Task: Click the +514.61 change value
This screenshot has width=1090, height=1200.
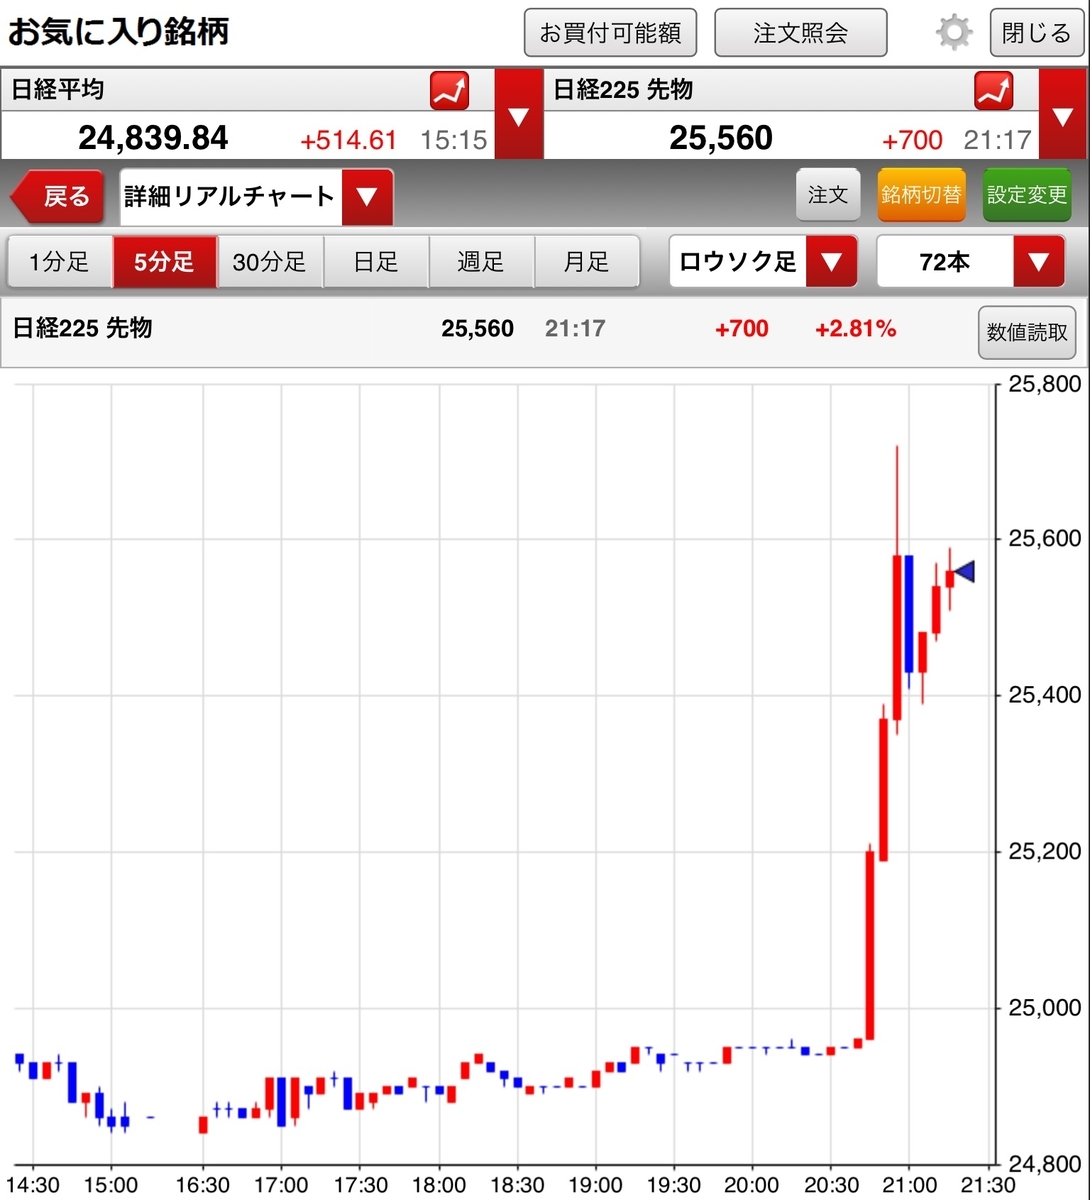Action: click(x=349, y=140)
